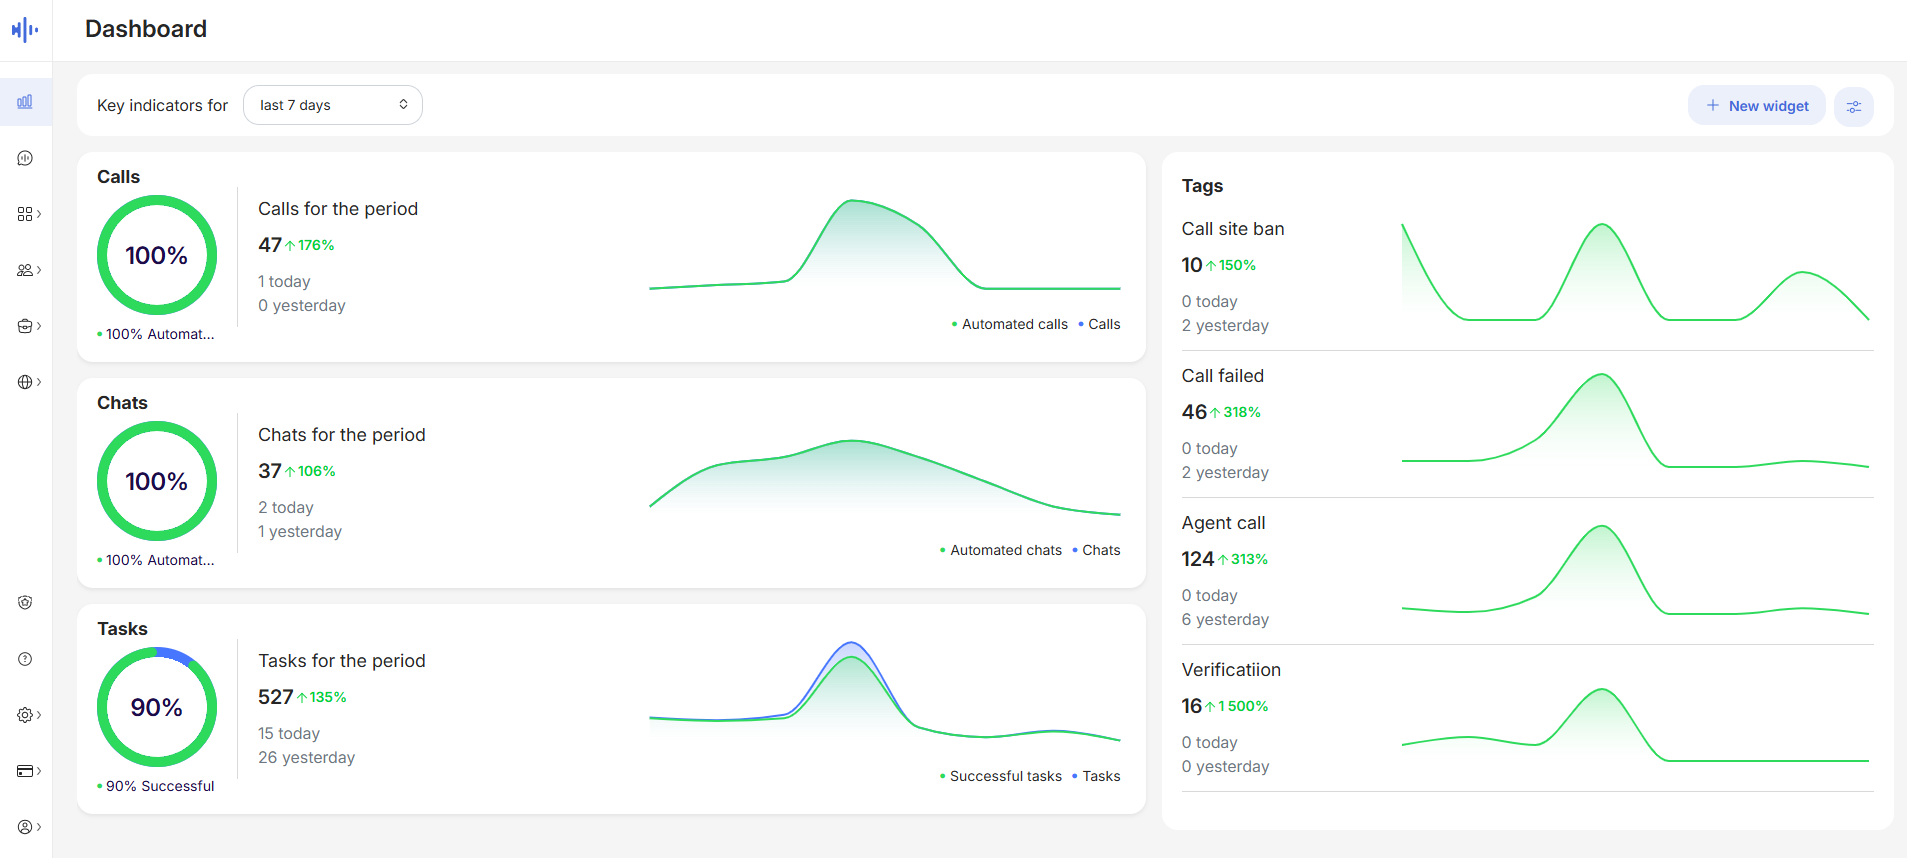Click the Tasks for the period line chart
The image size is (1907, 858).
[x=885, y=692]
